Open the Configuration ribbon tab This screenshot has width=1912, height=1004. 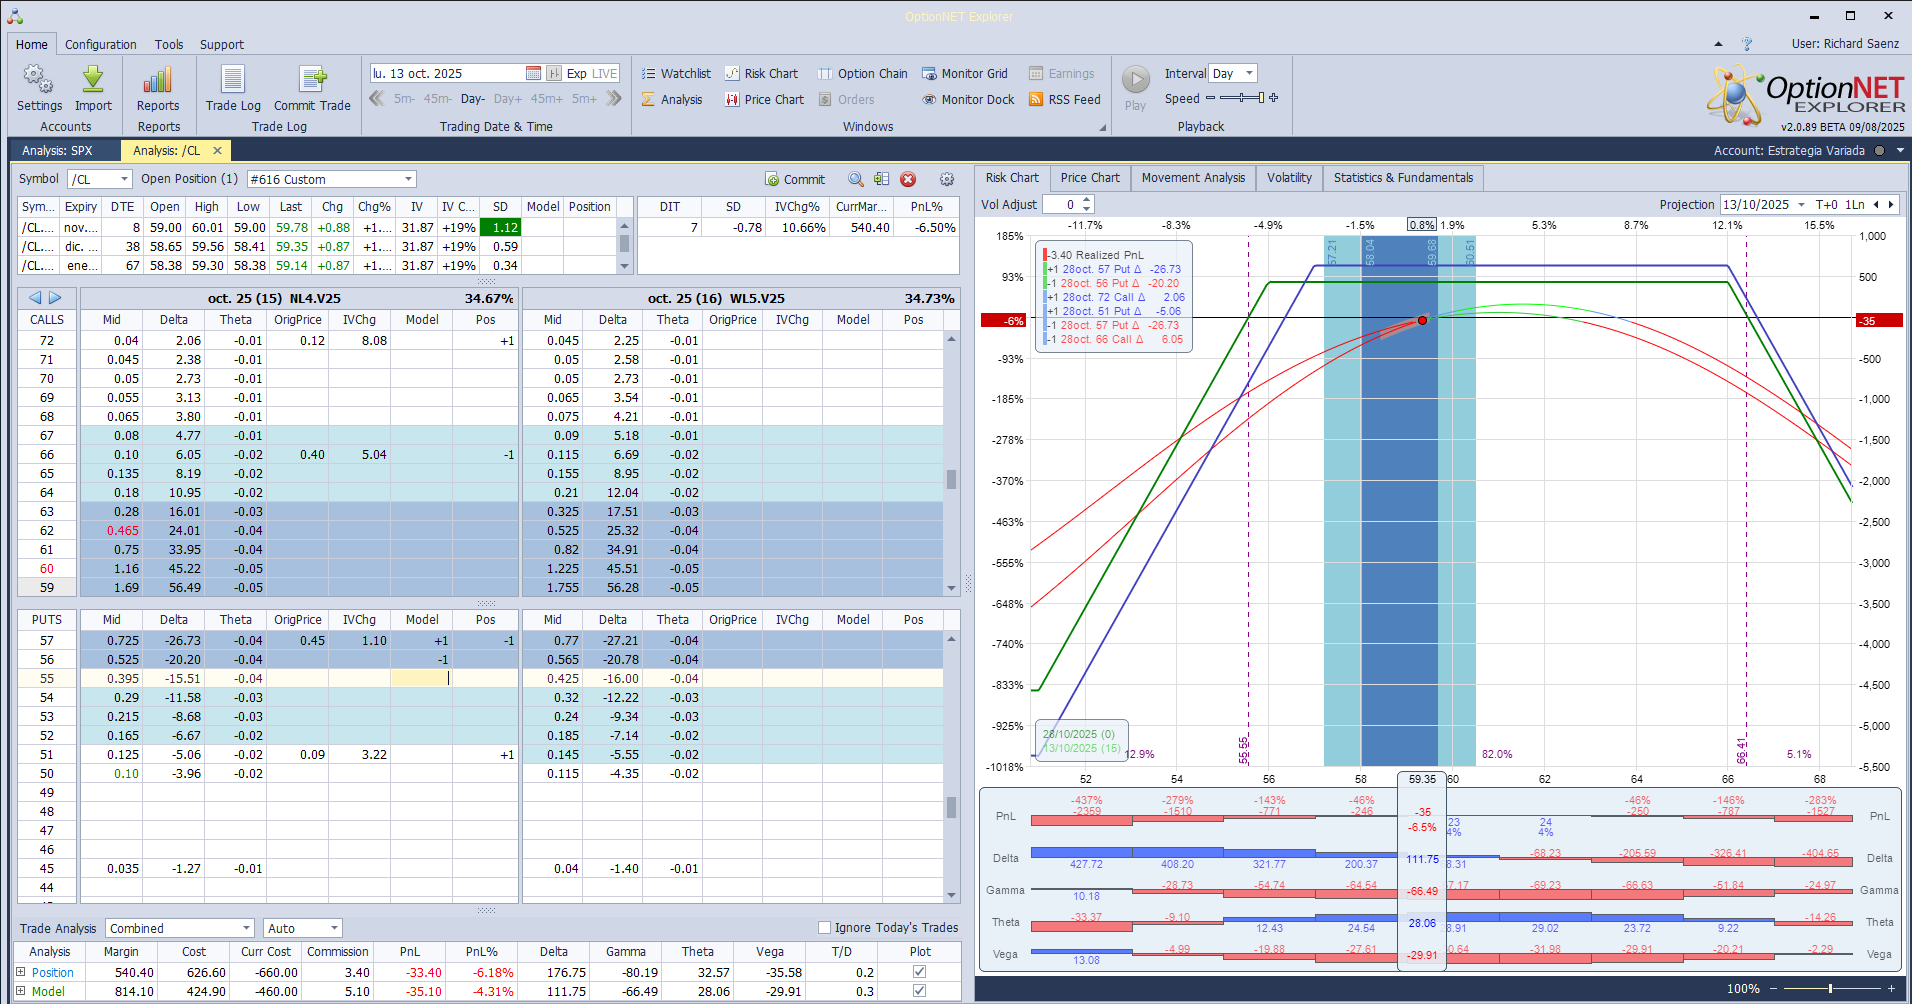click(x=101, y=44)
